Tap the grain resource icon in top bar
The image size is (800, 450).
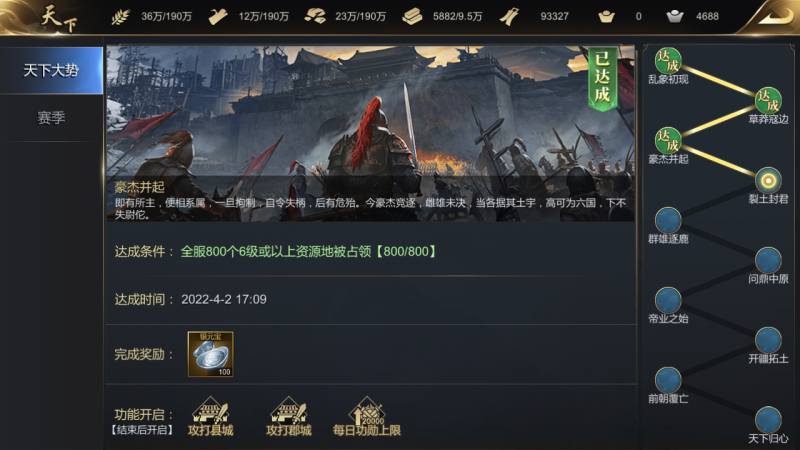pos(120,17)
